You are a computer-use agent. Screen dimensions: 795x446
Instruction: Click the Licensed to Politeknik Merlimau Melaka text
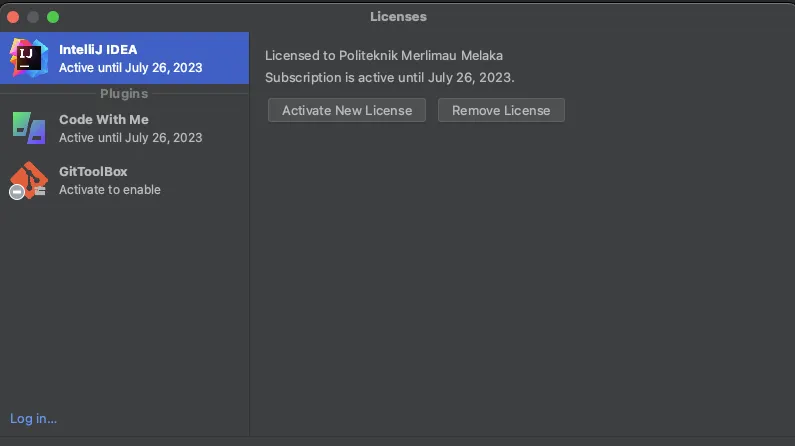(x=384, y=55)
